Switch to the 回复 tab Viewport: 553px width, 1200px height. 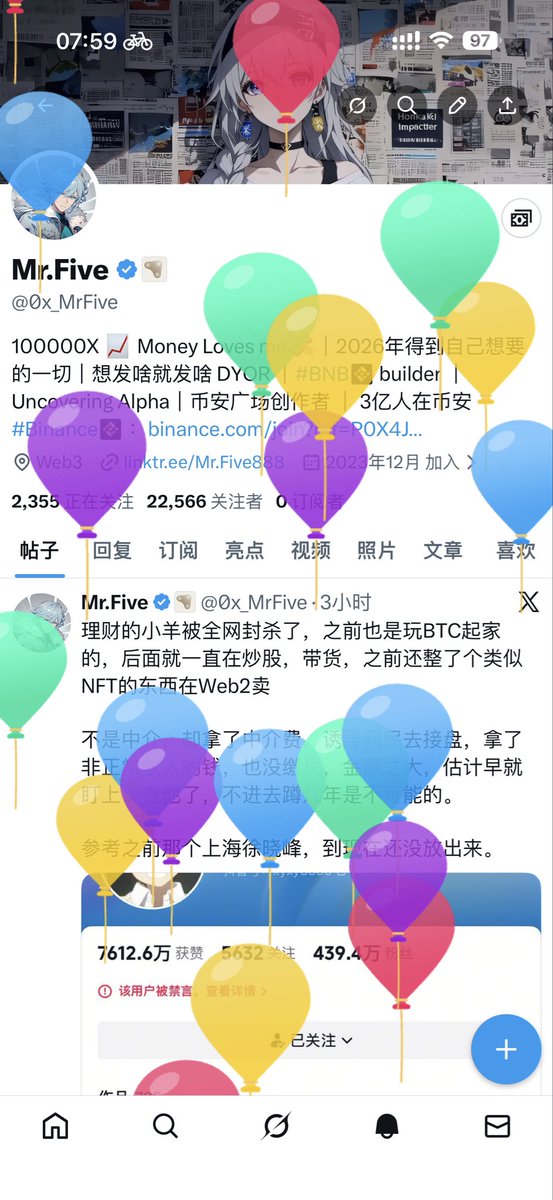[112, 550]
